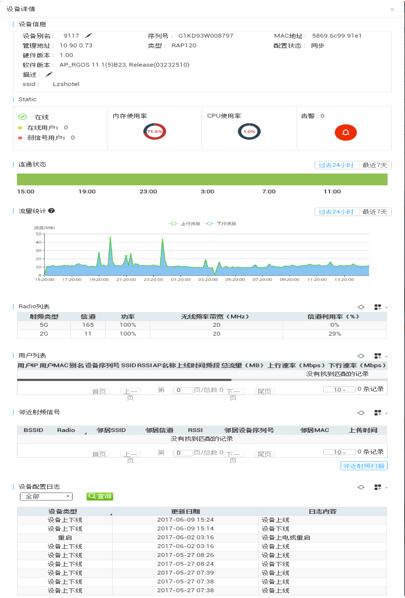Edit the description pencil icon
This screenshot has width=405, height=598.
(49, 74)
